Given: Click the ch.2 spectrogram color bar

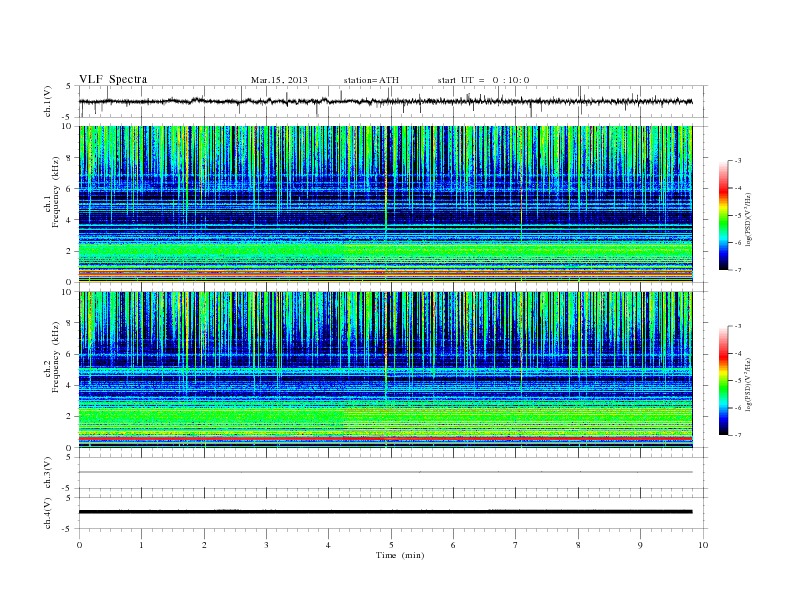Looking at the screenshot, I should click(x=723, y=381).
